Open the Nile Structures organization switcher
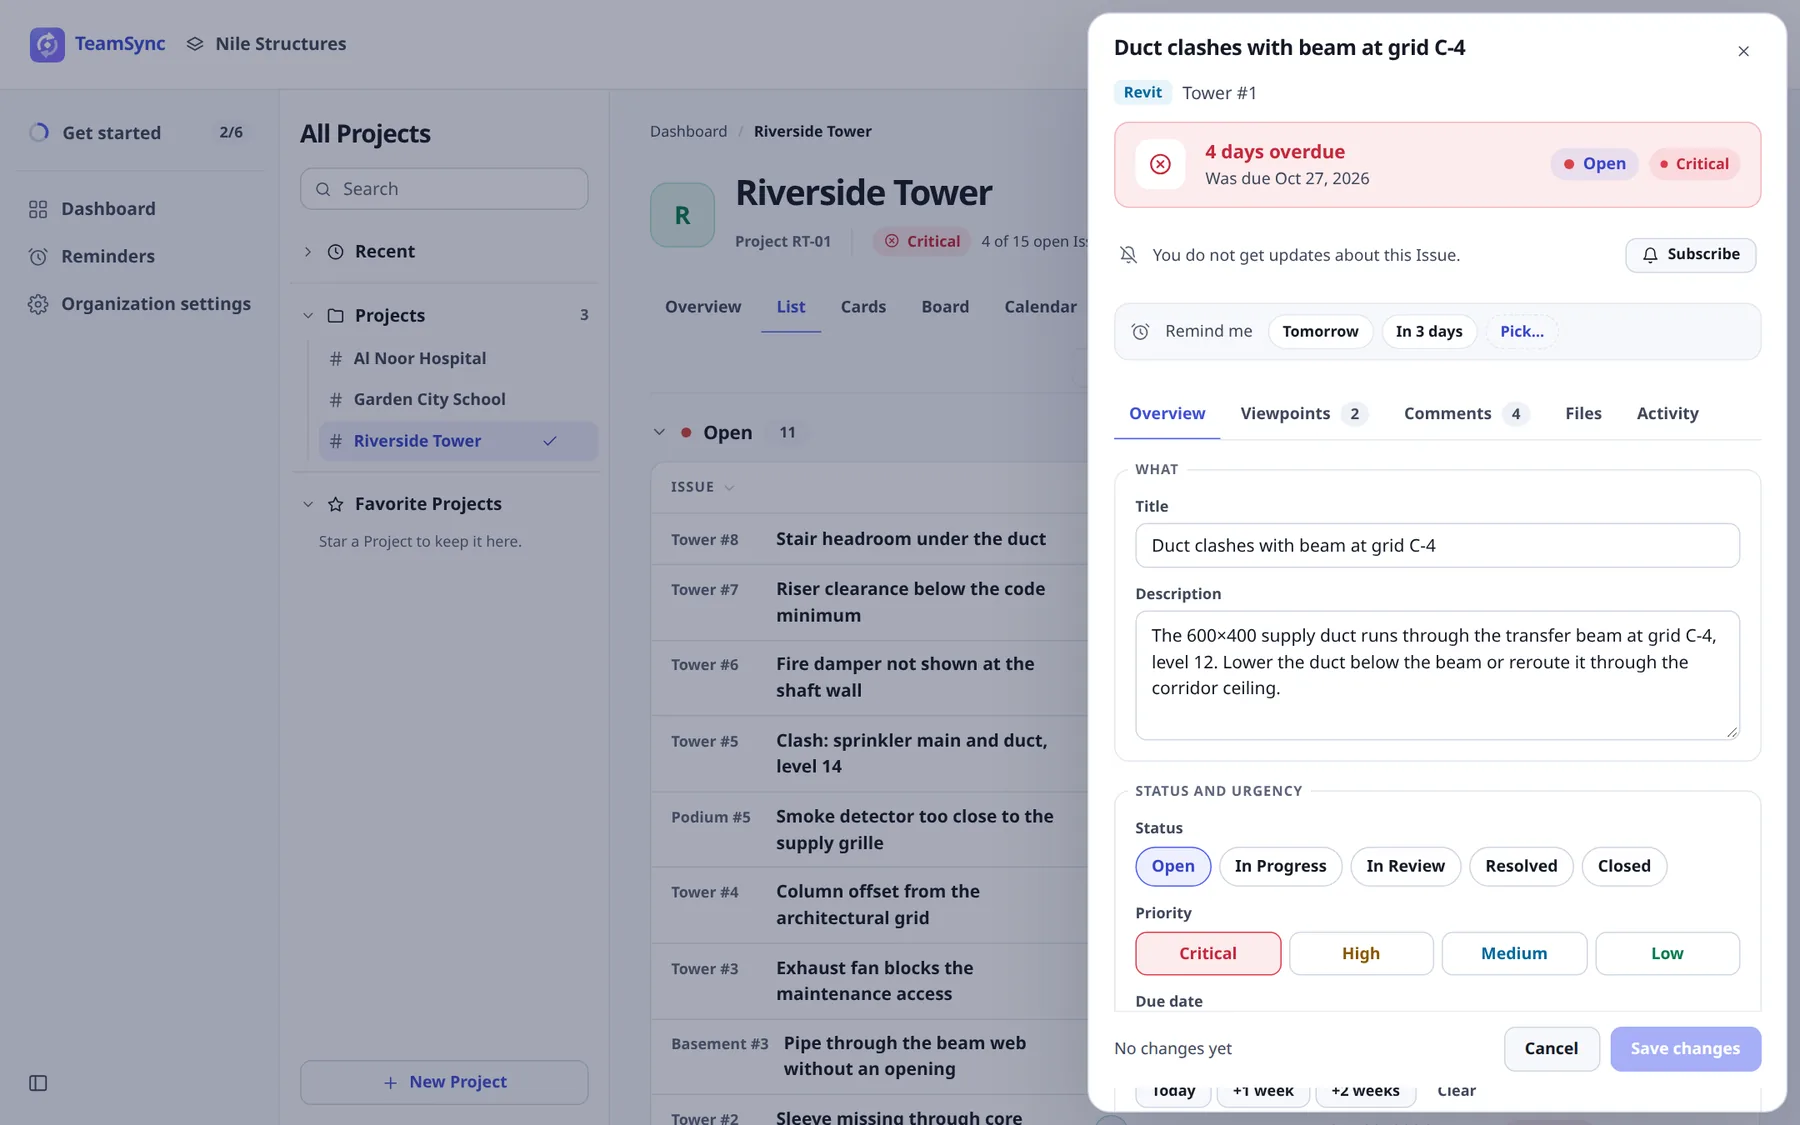This screenshot has height=1125, width=1800. point(266,44)
